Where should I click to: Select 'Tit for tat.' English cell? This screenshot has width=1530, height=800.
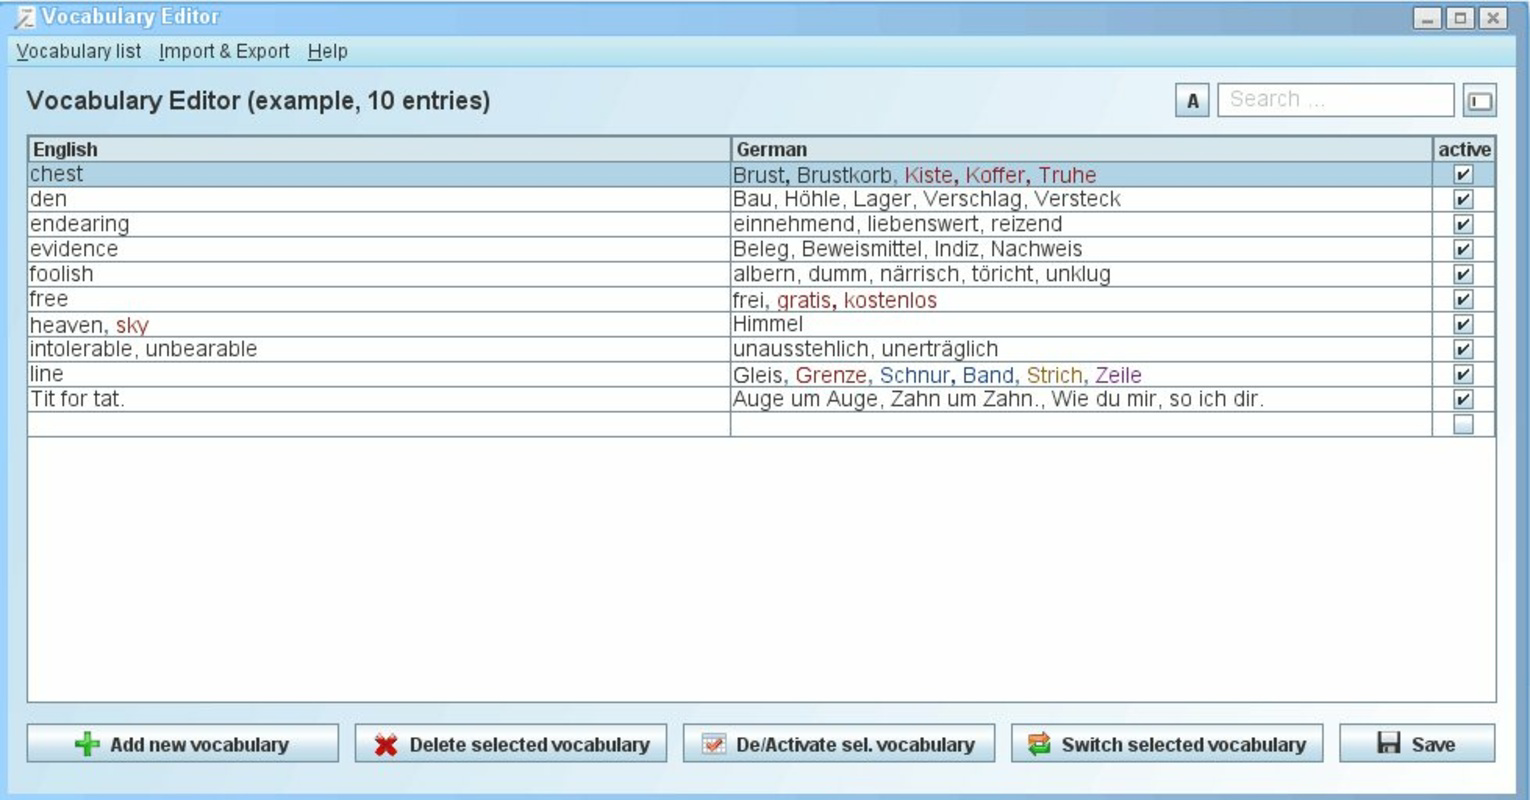[379, 399]
